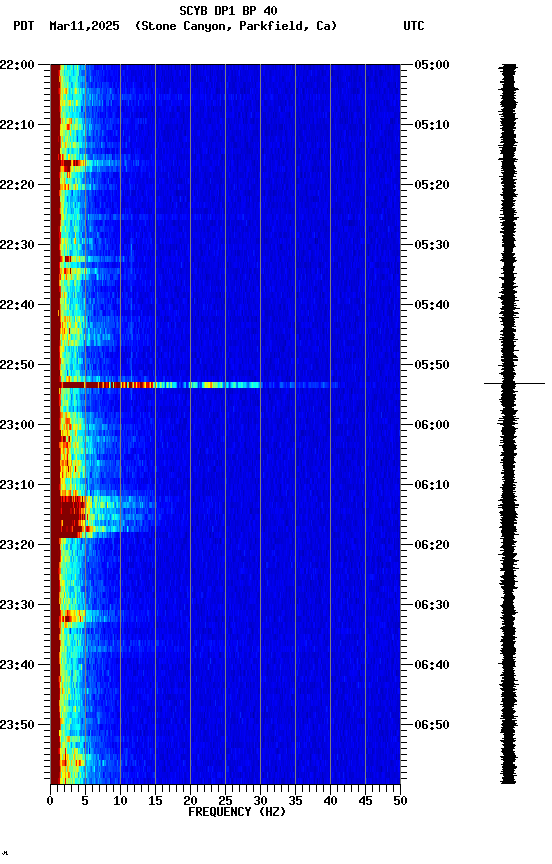
Task: Click the strong low-frequency burst near 23:15
Action: point(72,517)
